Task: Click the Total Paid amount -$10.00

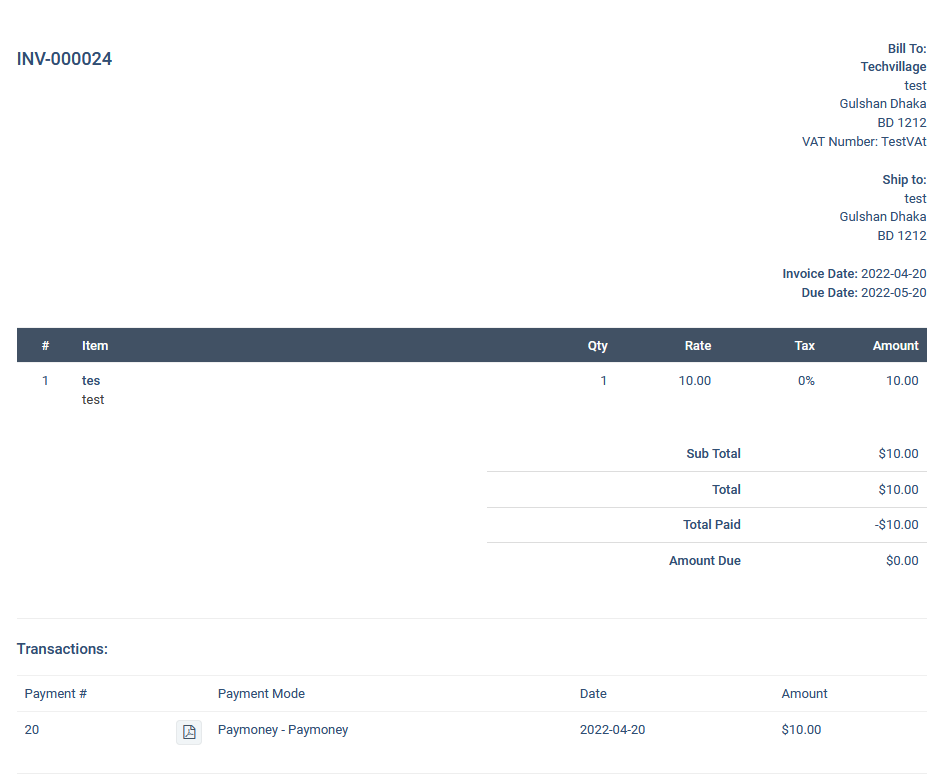Action: click(896, 525)
